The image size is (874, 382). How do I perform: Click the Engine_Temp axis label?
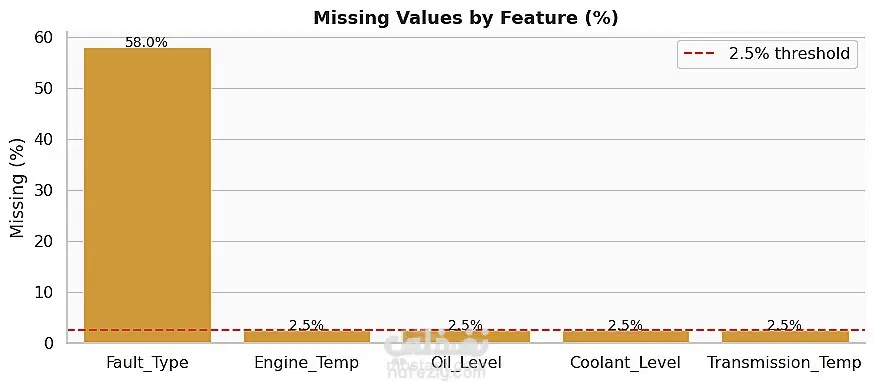(307, 363)
